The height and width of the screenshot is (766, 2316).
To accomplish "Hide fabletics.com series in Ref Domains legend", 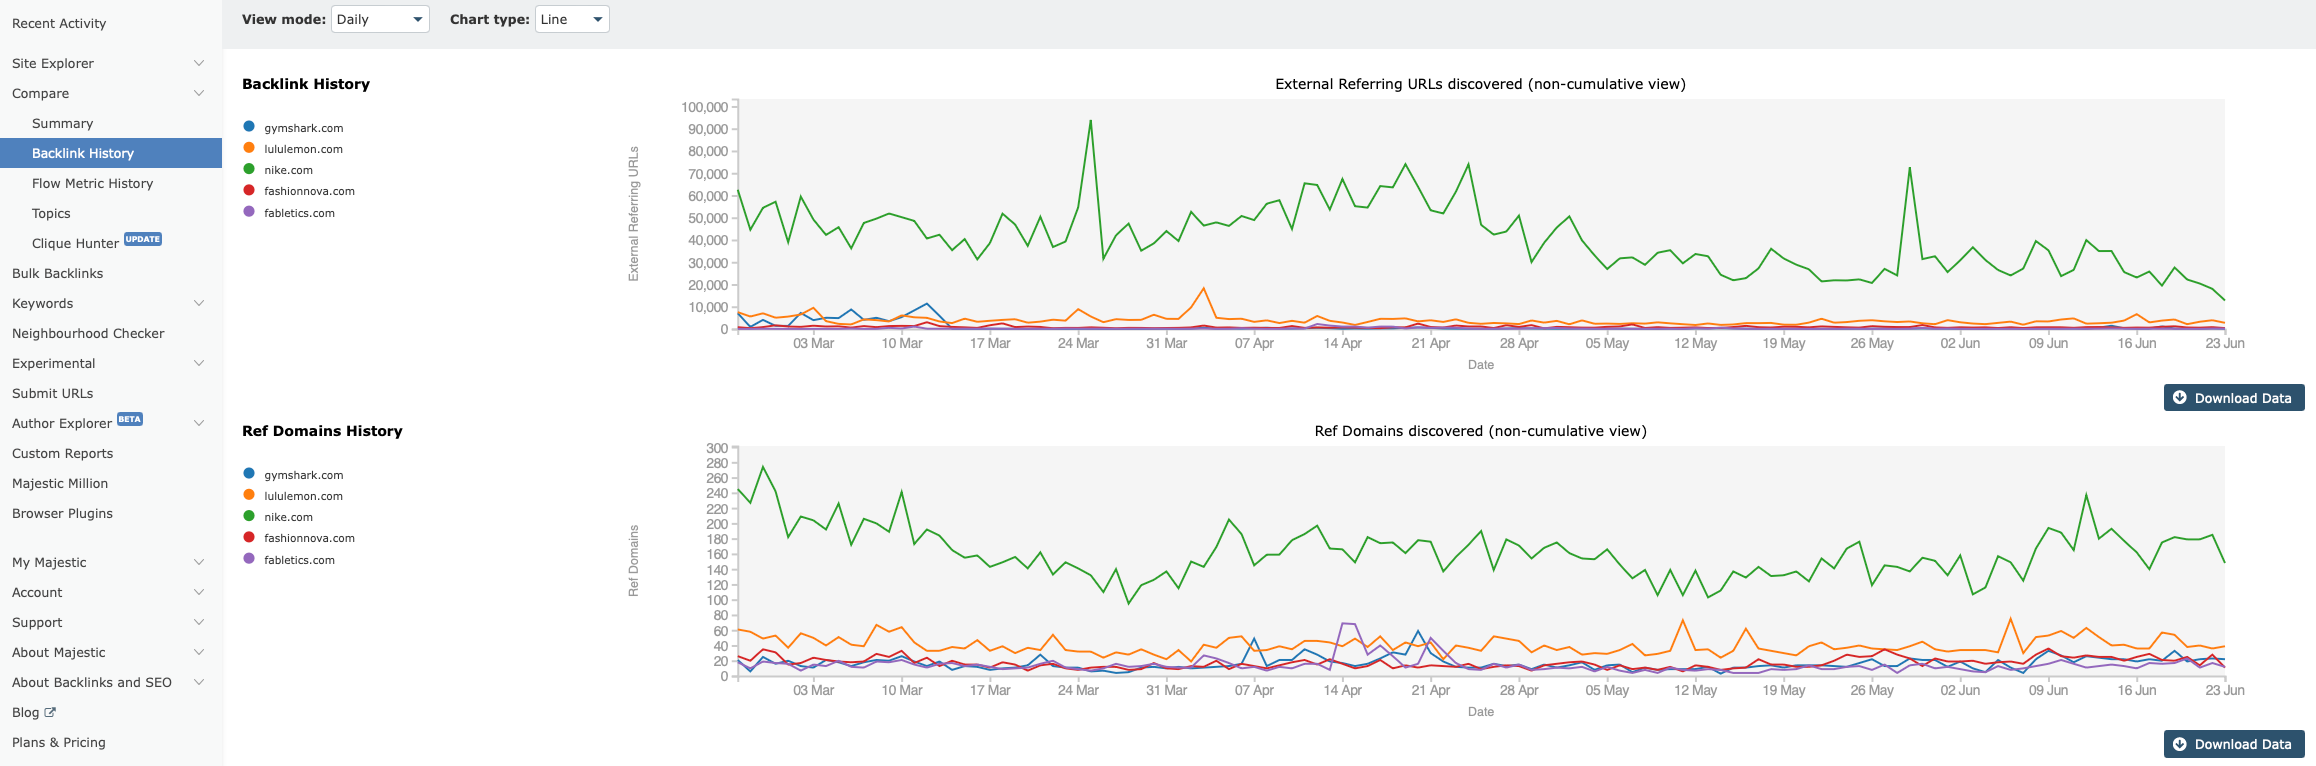I will (299, 560).
